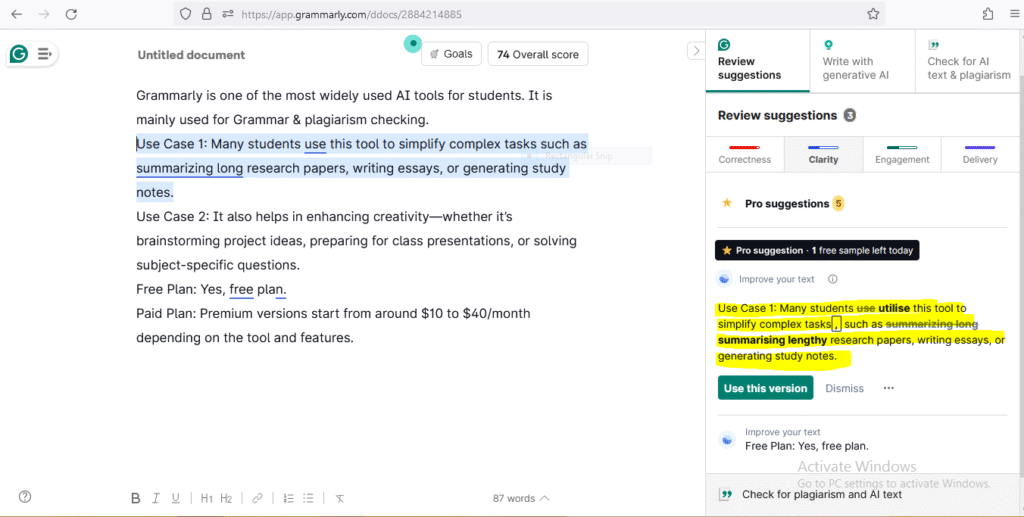Insert a link with link icon
This screenshot has width=1024, height=517.
click(x=257, y=498)
